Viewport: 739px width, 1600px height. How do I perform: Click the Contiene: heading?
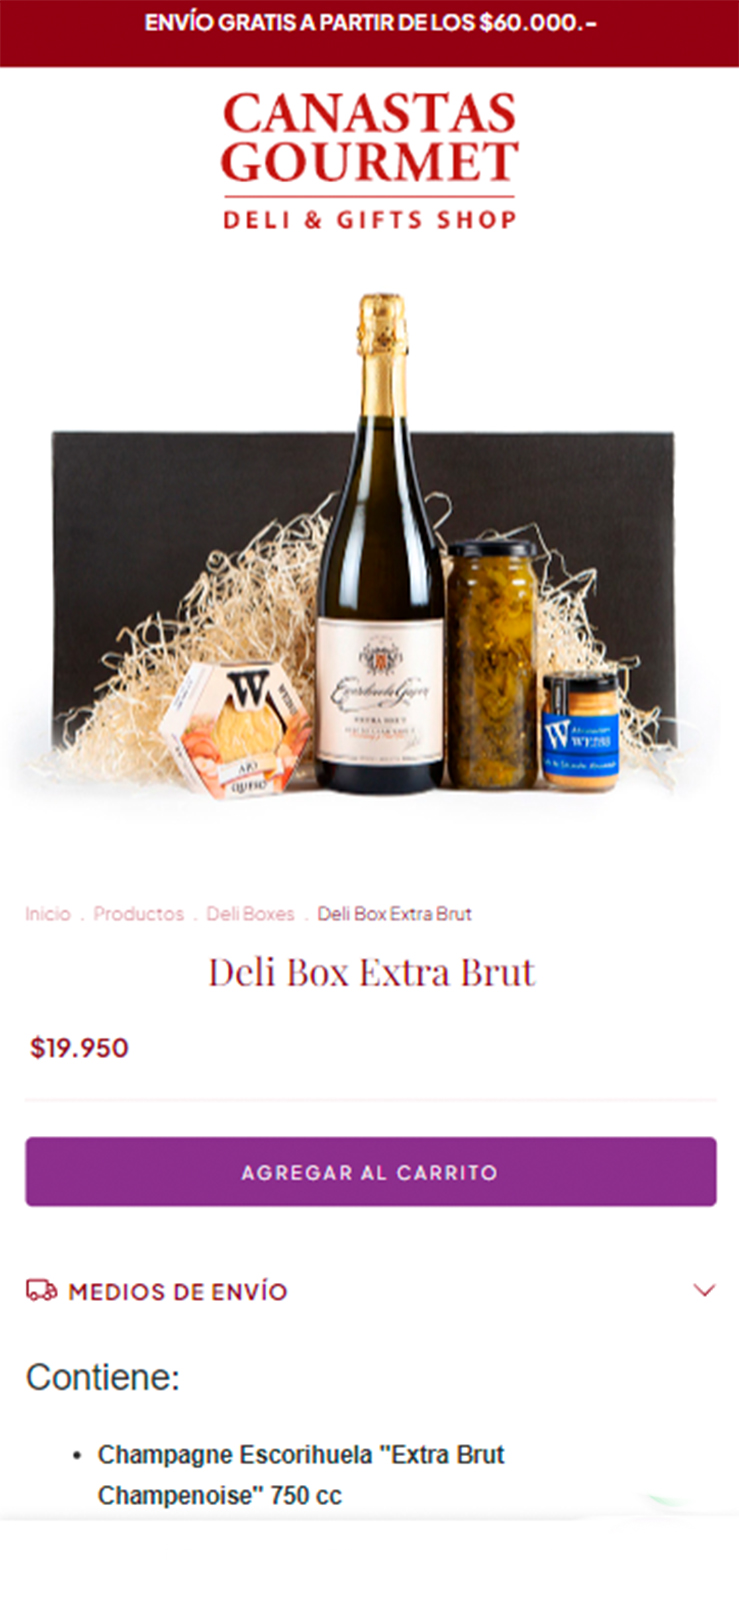(x=103, y=1377)
